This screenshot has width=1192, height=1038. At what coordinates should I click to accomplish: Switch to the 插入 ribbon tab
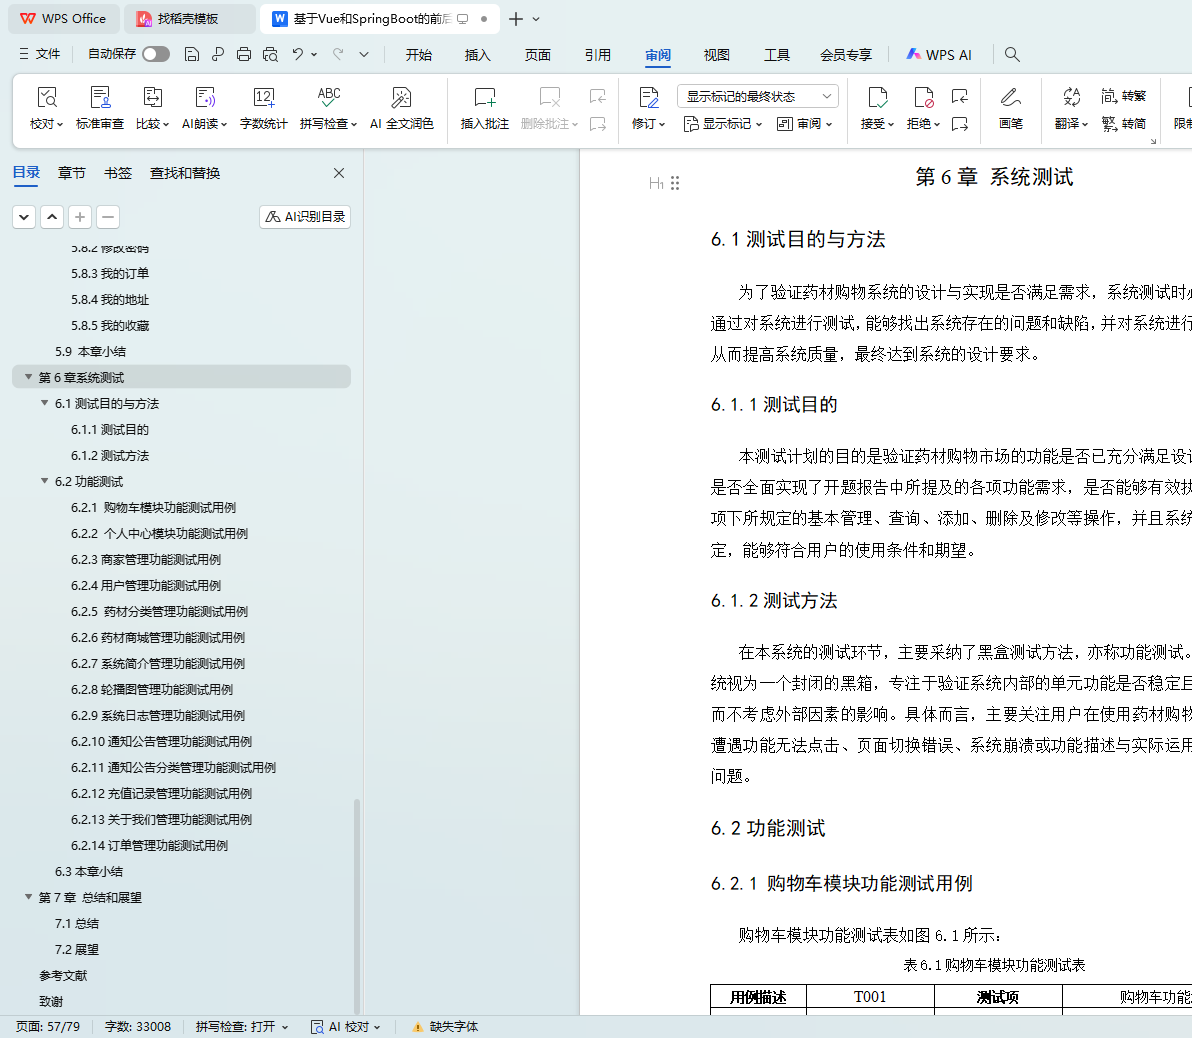477,55
